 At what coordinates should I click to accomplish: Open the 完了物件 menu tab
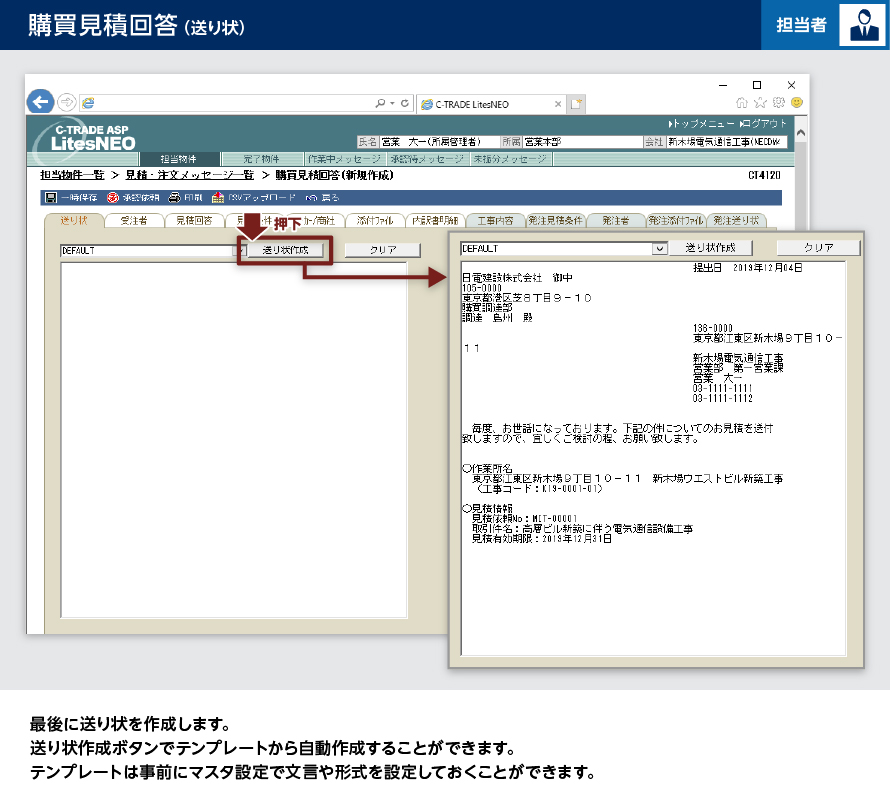pyautogui.click(x=259, y=159)
